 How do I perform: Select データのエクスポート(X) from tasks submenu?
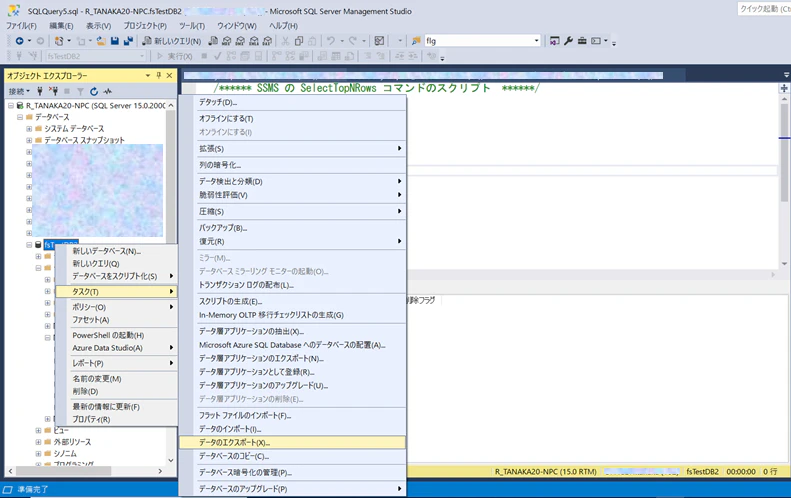(x=292, y=442)
